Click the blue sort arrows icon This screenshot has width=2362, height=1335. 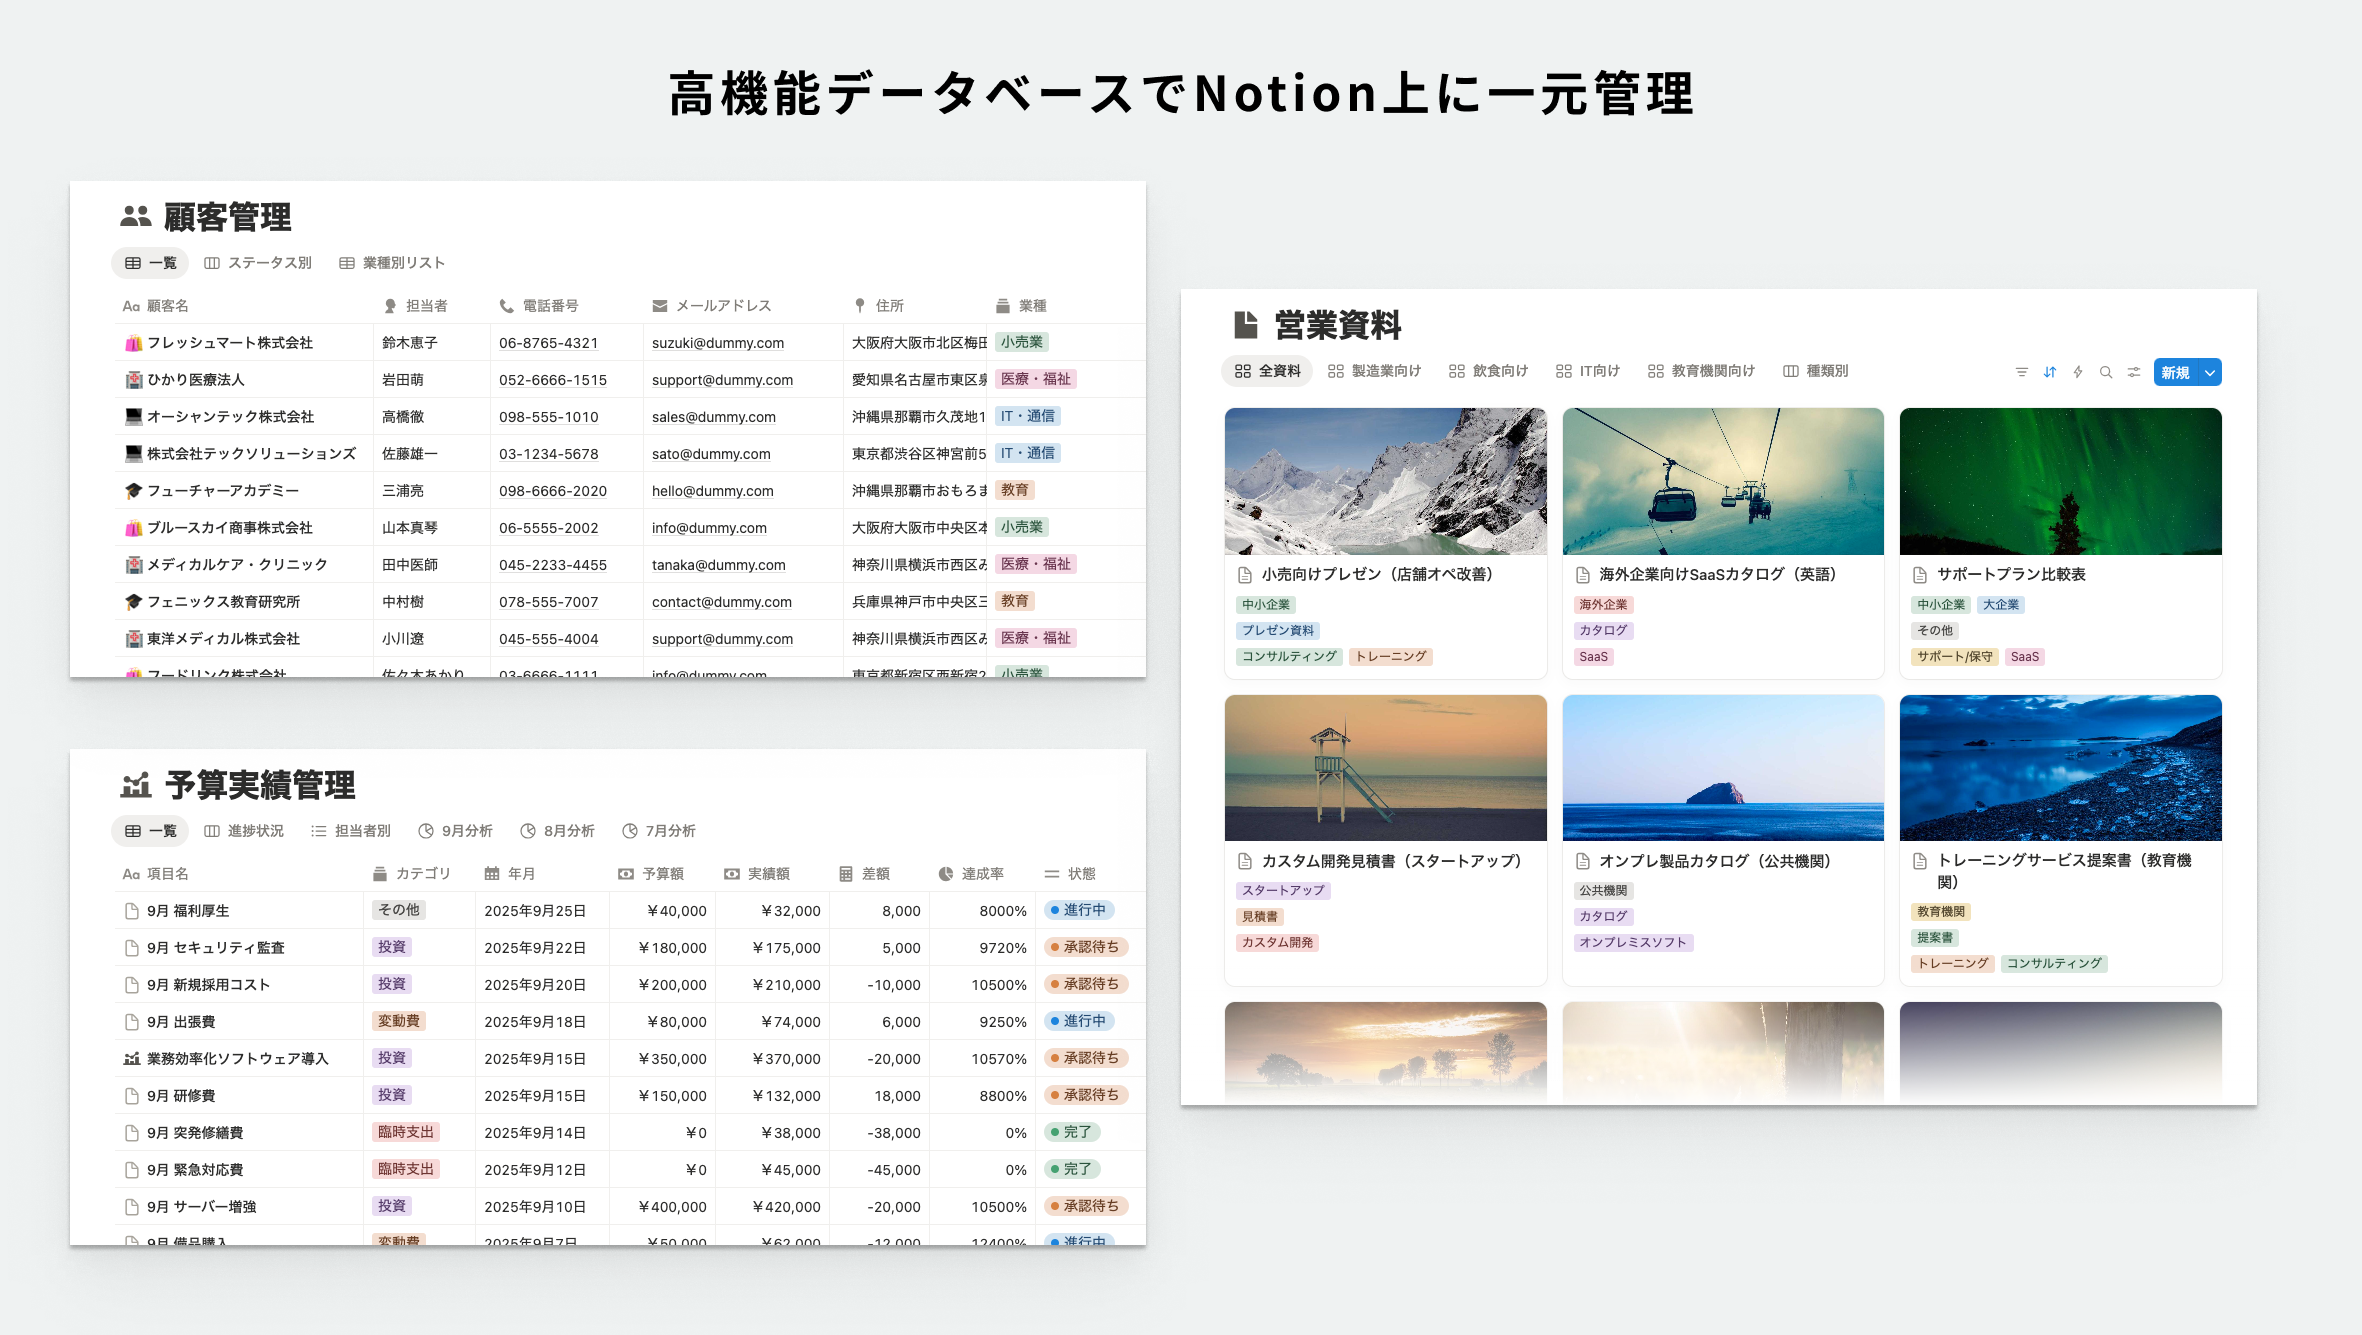point(2050,372)
